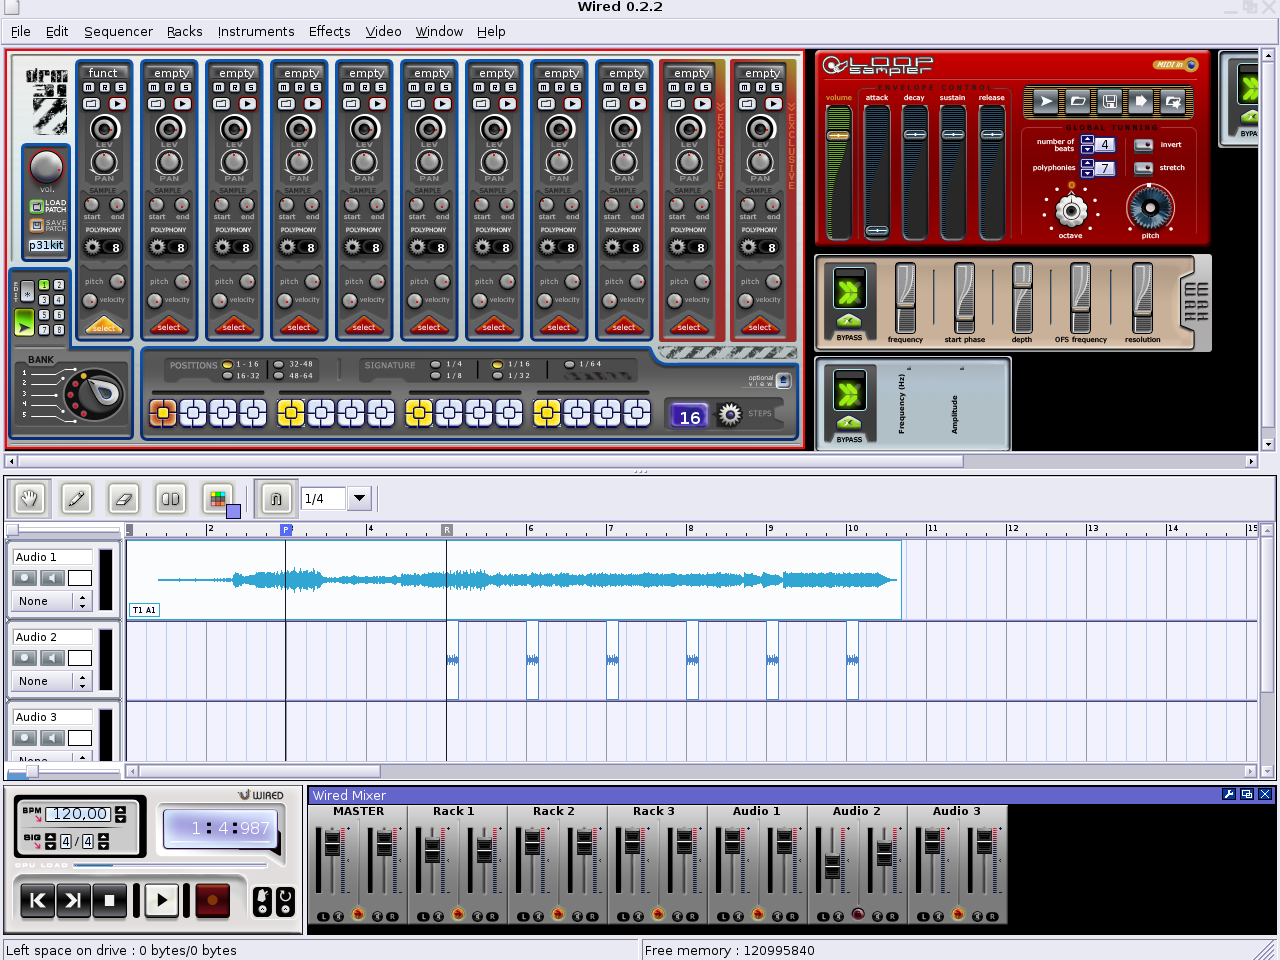Click the funct pad select button
Screen dimensions: 1280x960
click(104, 326)
